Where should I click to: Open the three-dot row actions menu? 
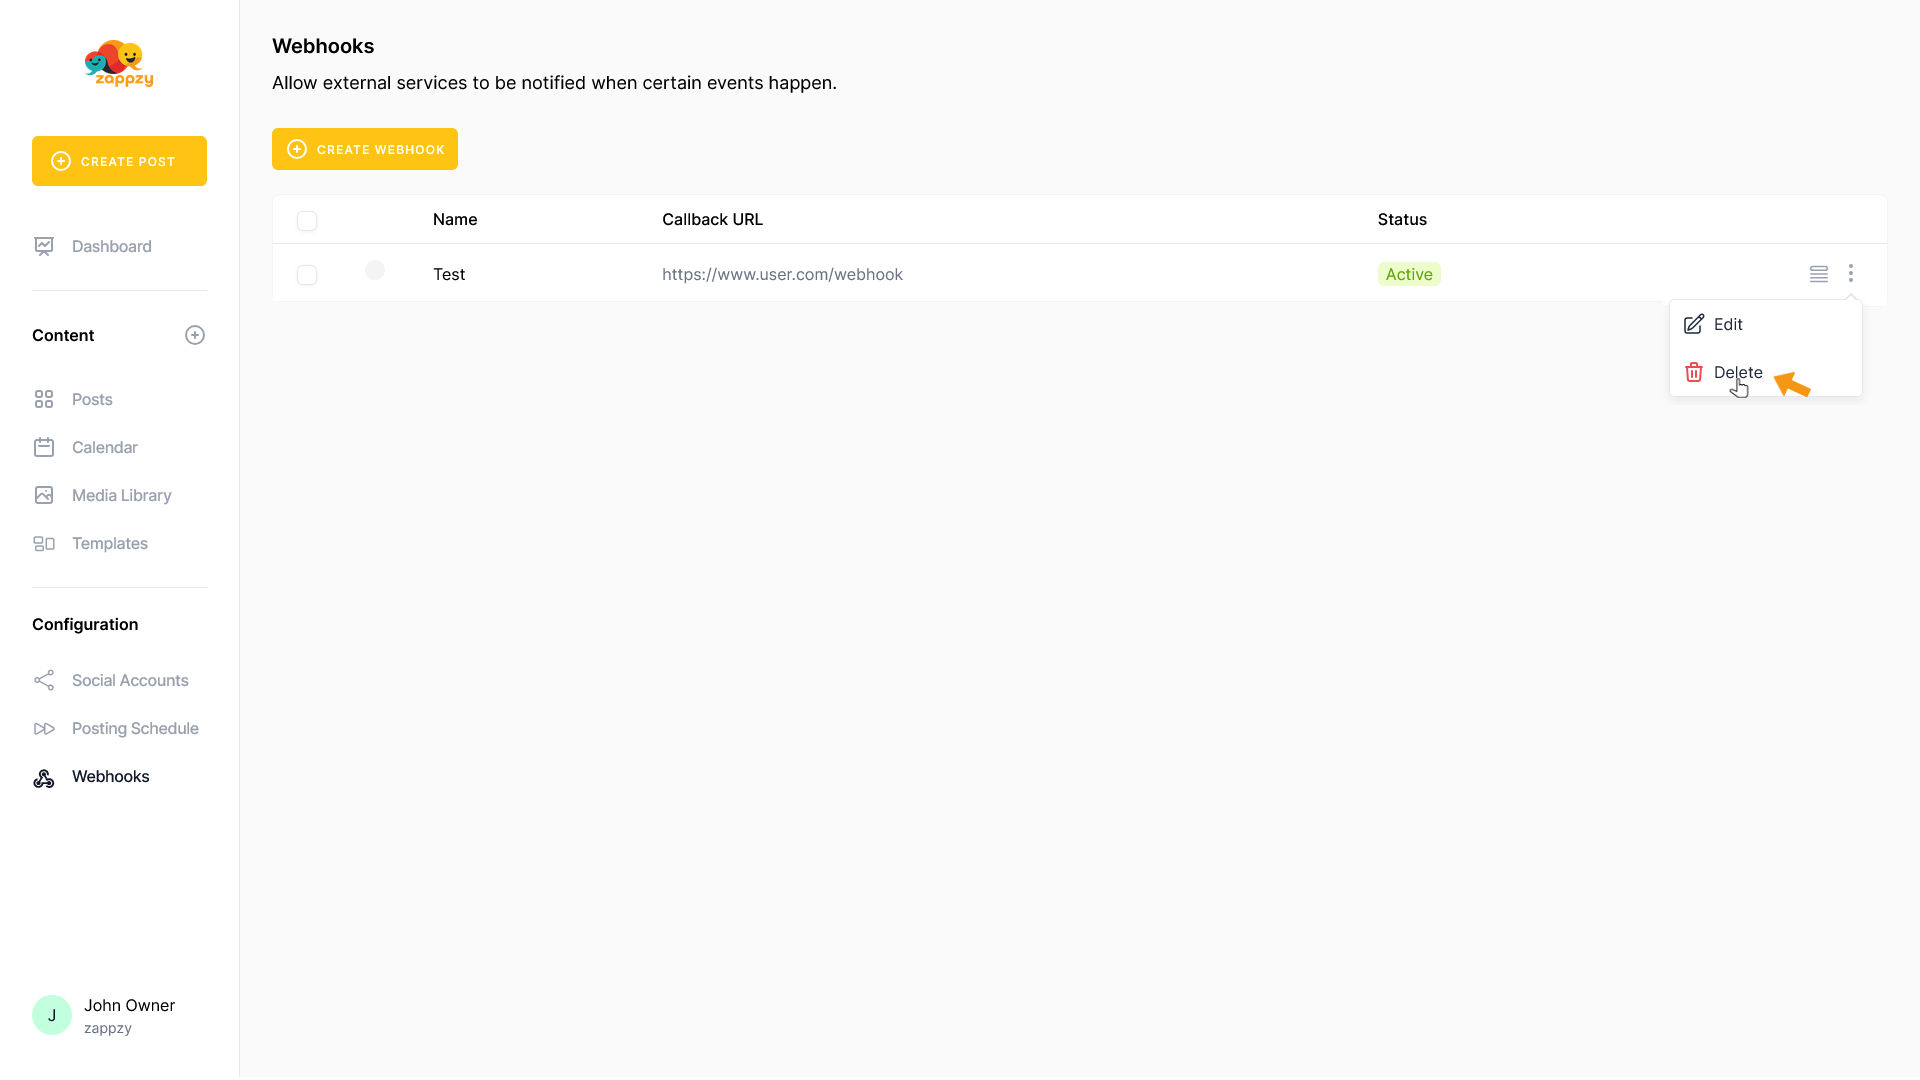click(1850, 273)
